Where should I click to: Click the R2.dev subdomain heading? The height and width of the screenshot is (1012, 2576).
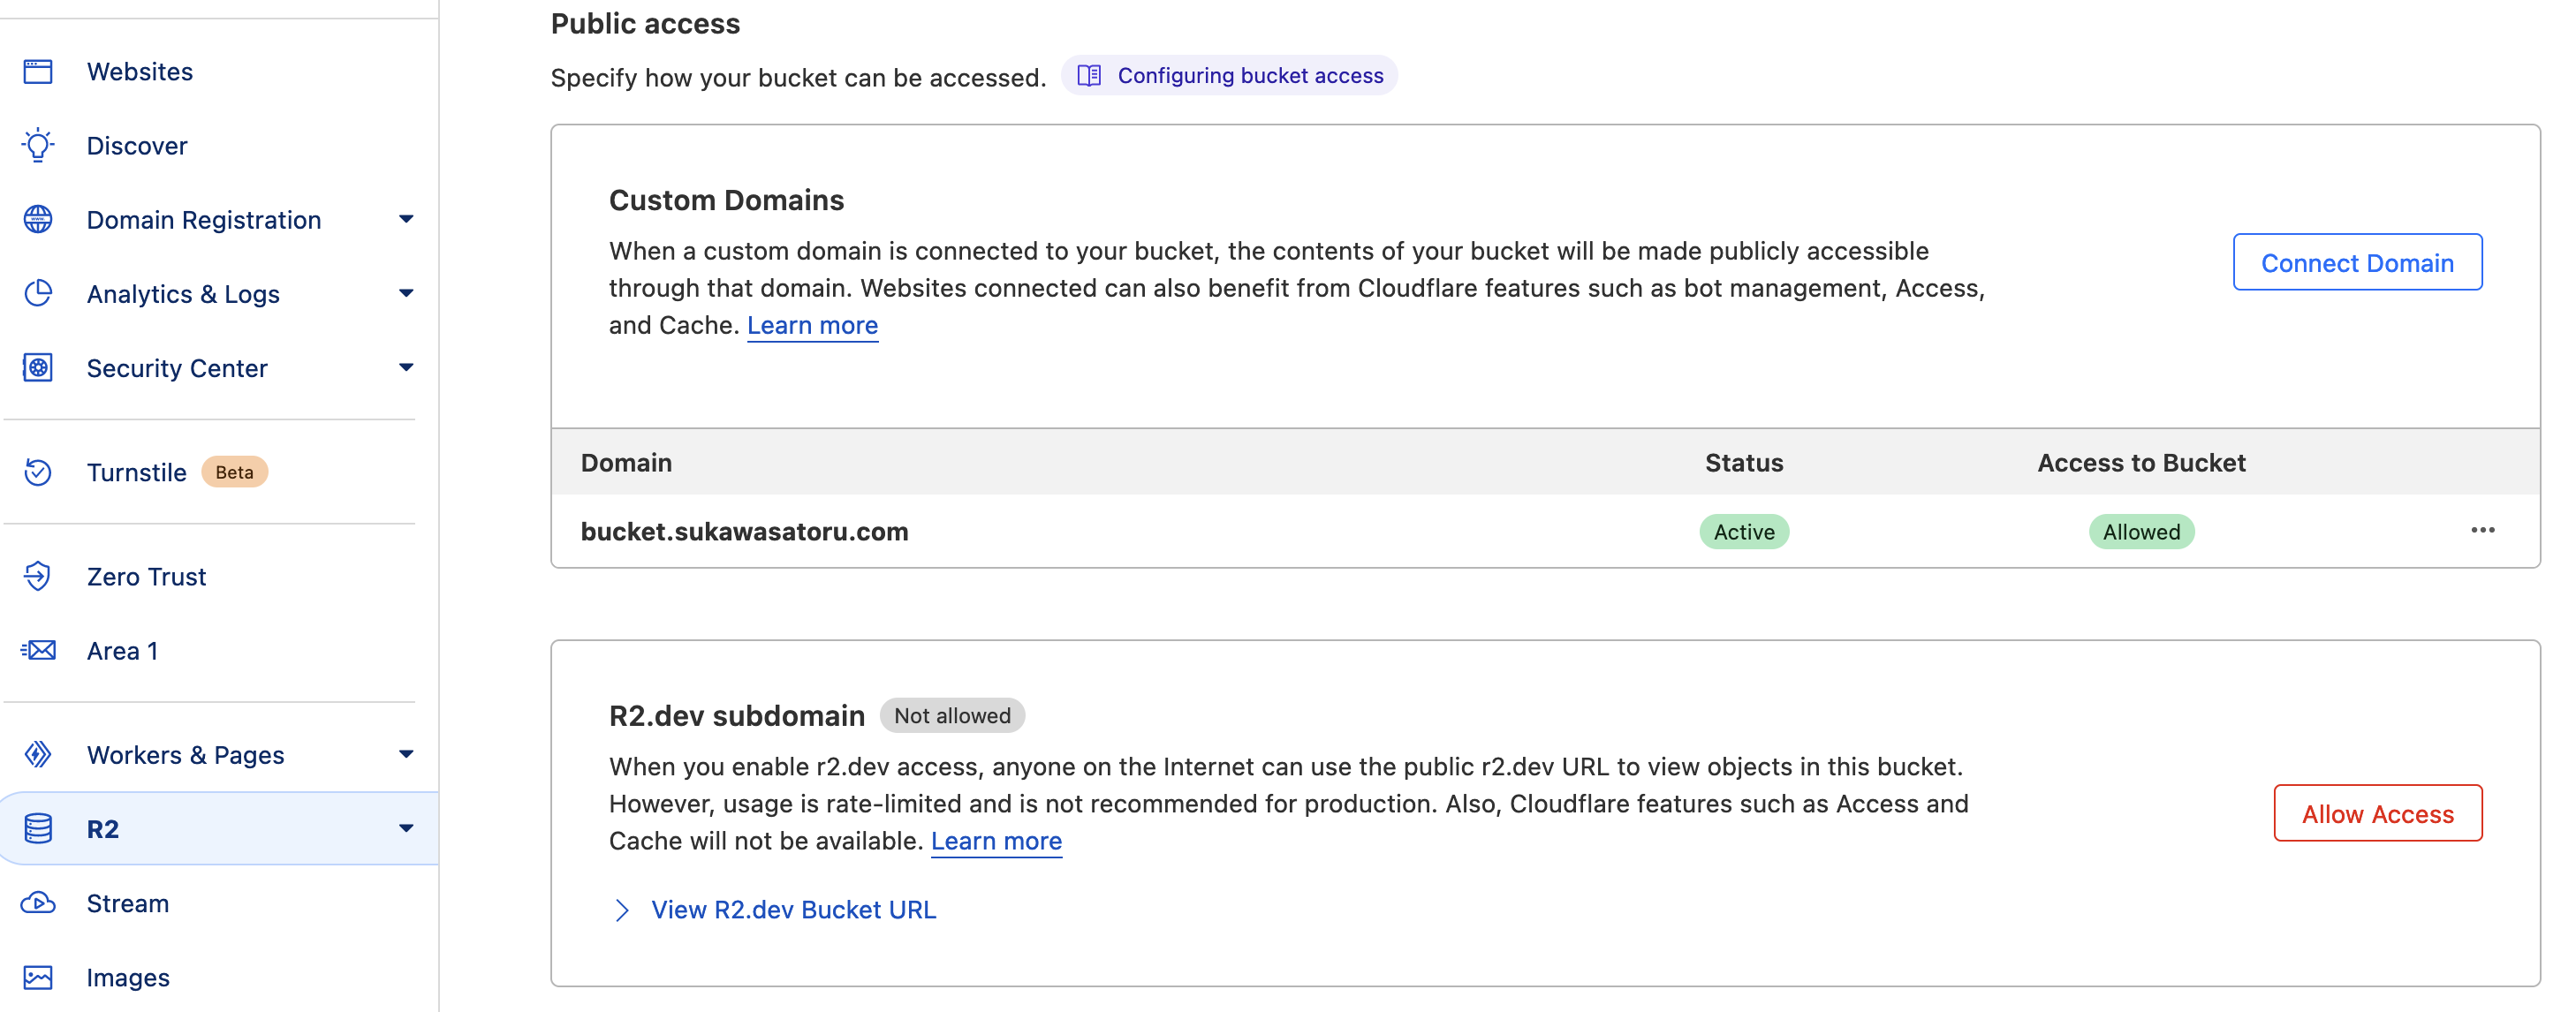736,715
